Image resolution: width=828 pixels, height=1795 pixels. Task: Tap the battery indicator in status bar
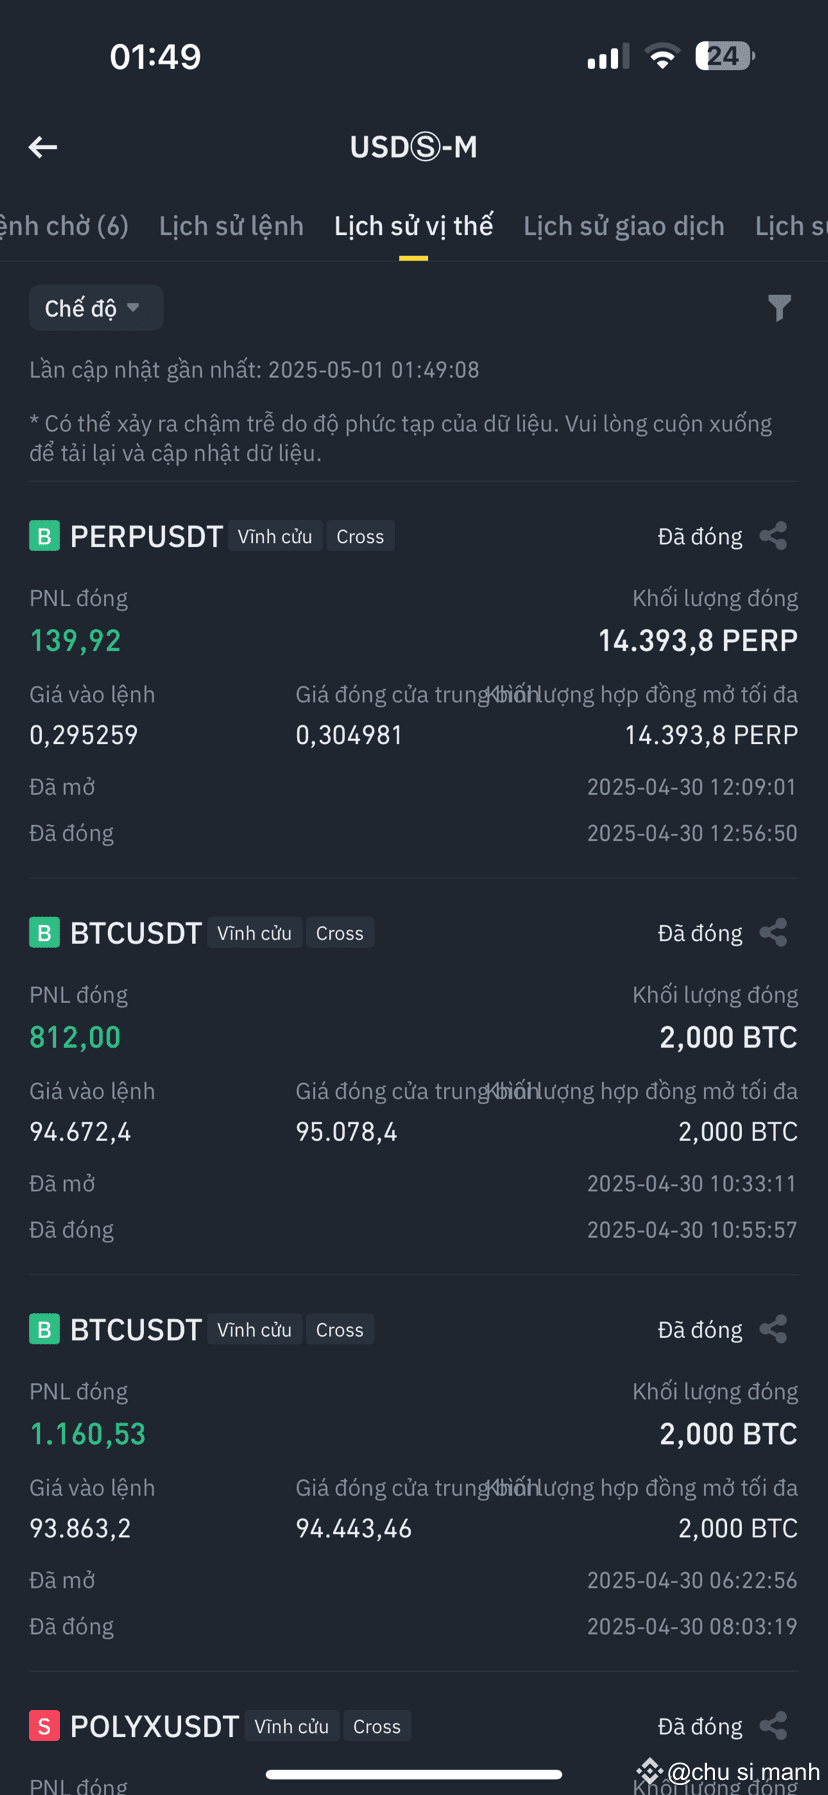tap(725, 56)
